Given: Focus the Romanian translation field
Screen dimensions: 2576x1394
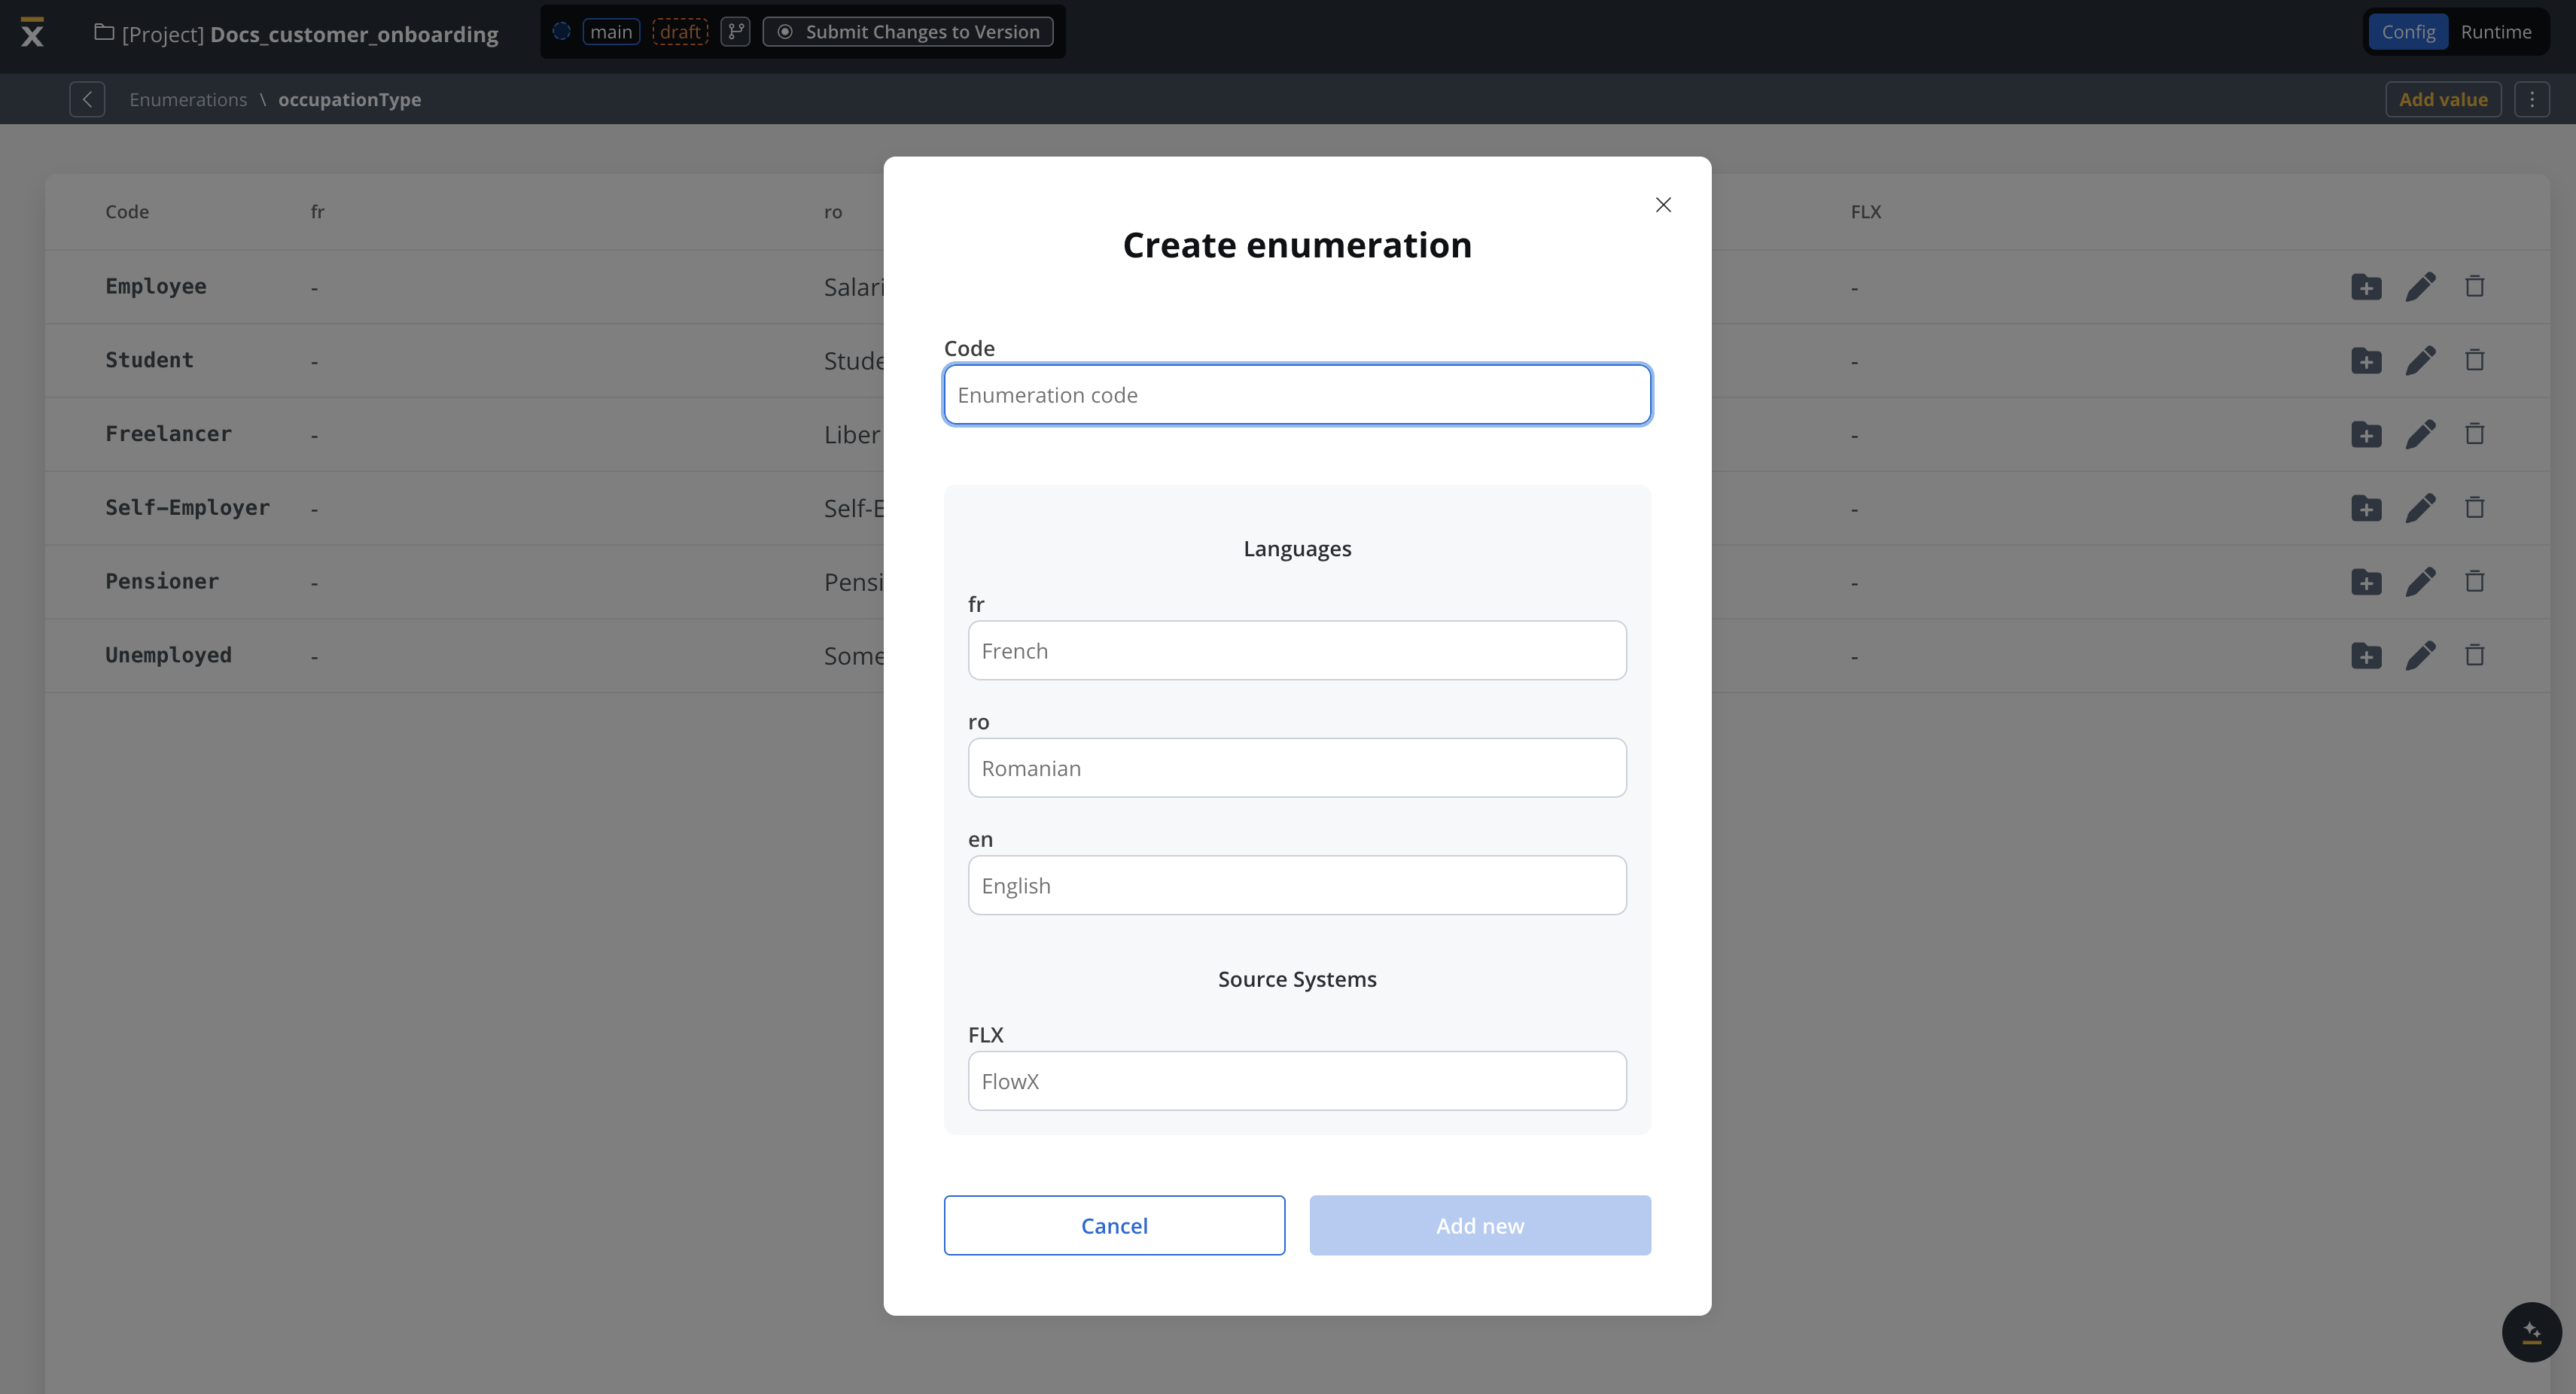Looking at the screenshot, I should tap(1297, 768).
